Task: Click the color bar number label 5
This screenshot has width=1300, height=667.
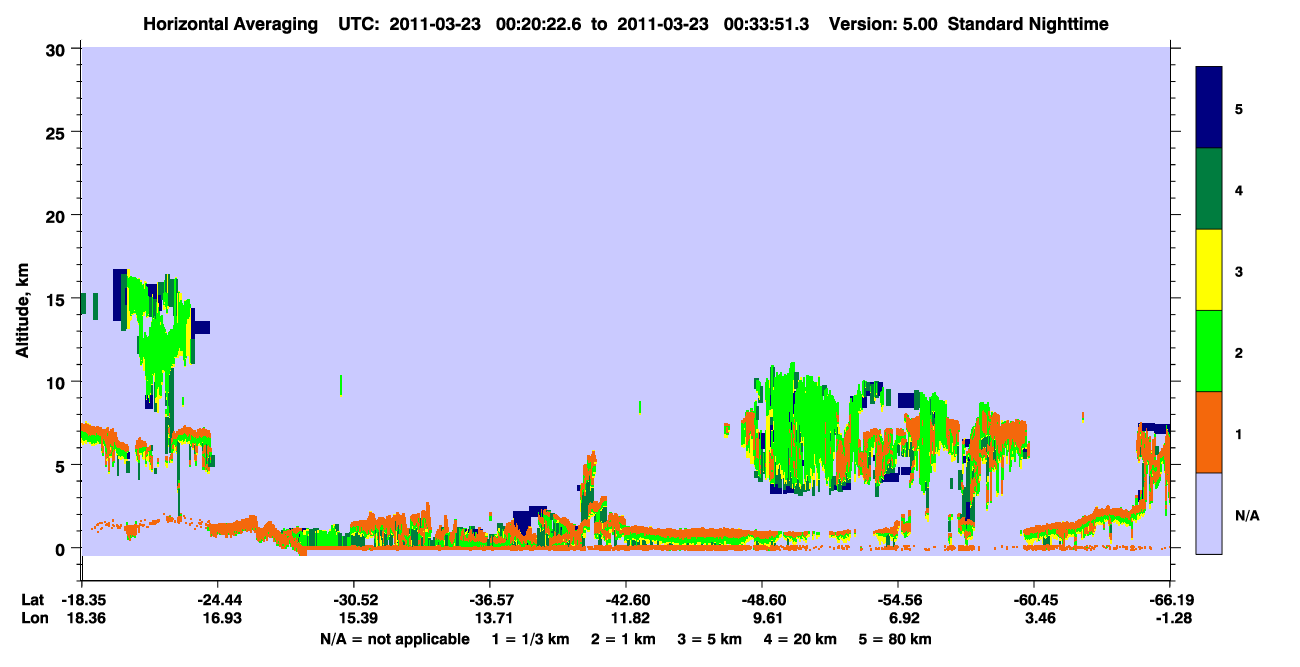Action: [1239, 108]
